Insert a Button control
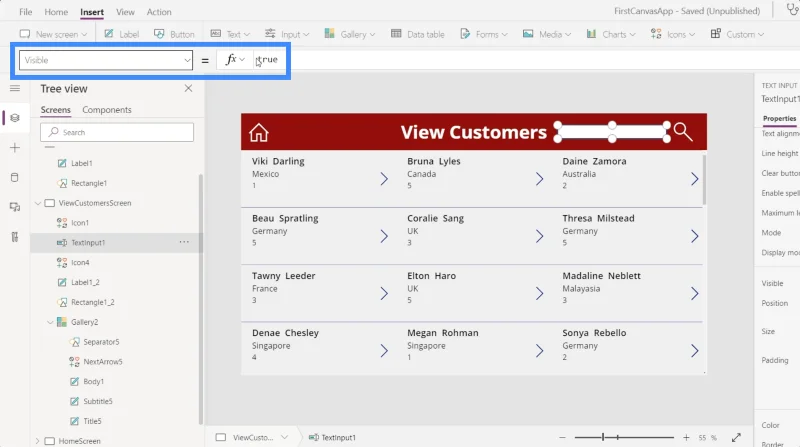The width and height of the screenshot is (800, 447). [x=174, y=34]
